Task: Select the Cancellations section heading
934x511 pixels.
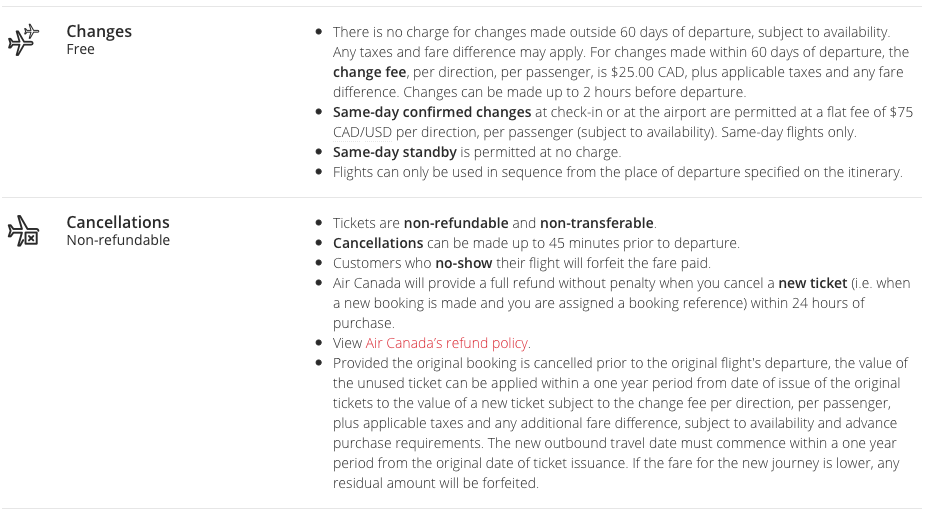Action: click(118, 222)
